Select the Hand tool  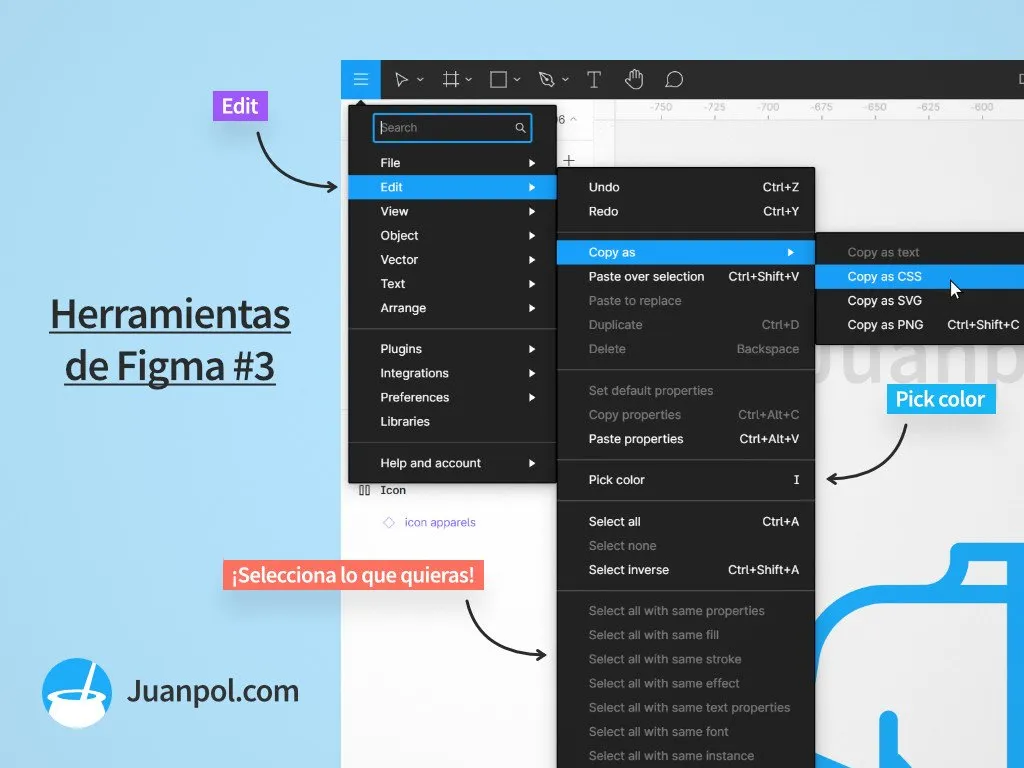[x=634, y=80]
